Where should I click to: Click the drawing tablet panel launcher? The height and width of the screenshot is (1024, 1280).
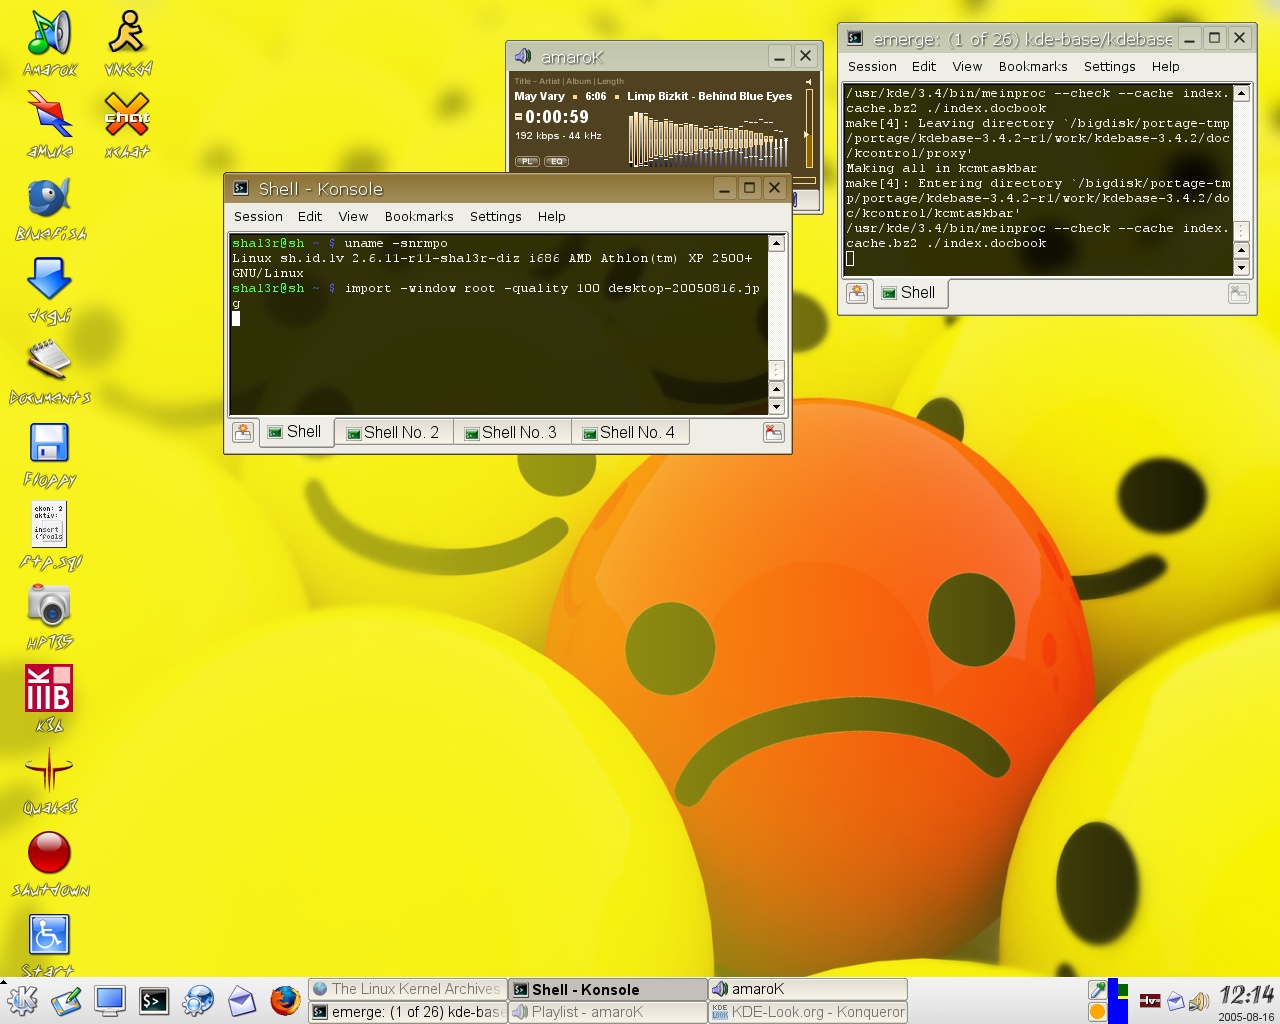(x=66, y=1000)
